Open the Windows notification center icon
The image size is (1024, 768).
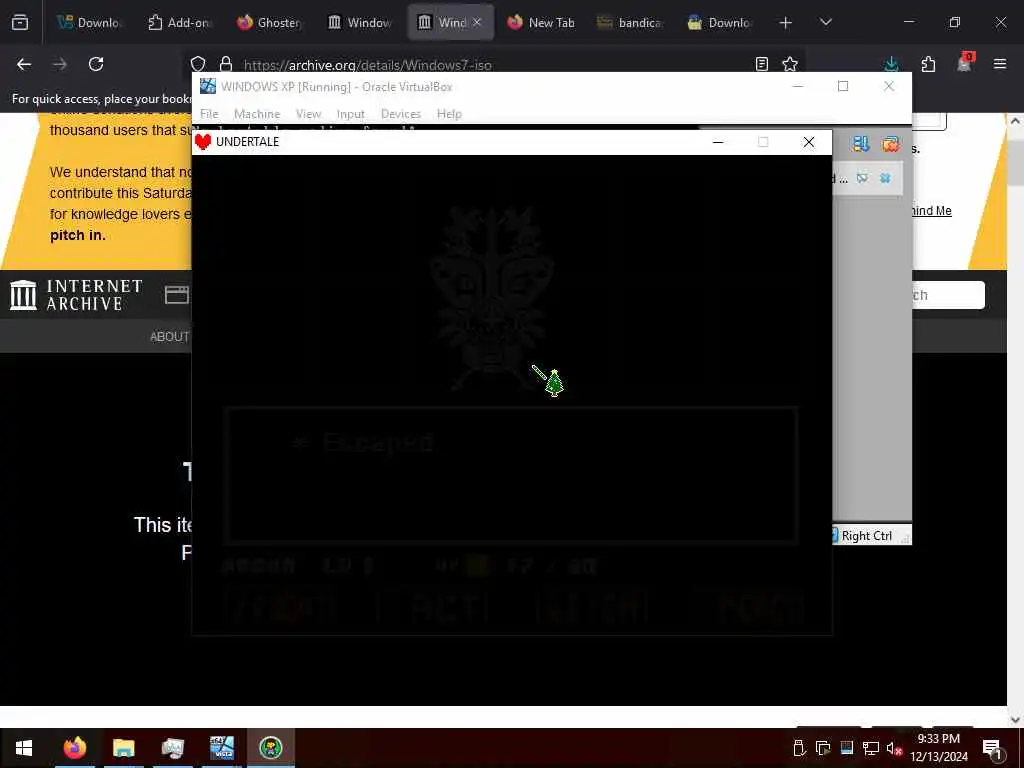[x=991, y=748]
